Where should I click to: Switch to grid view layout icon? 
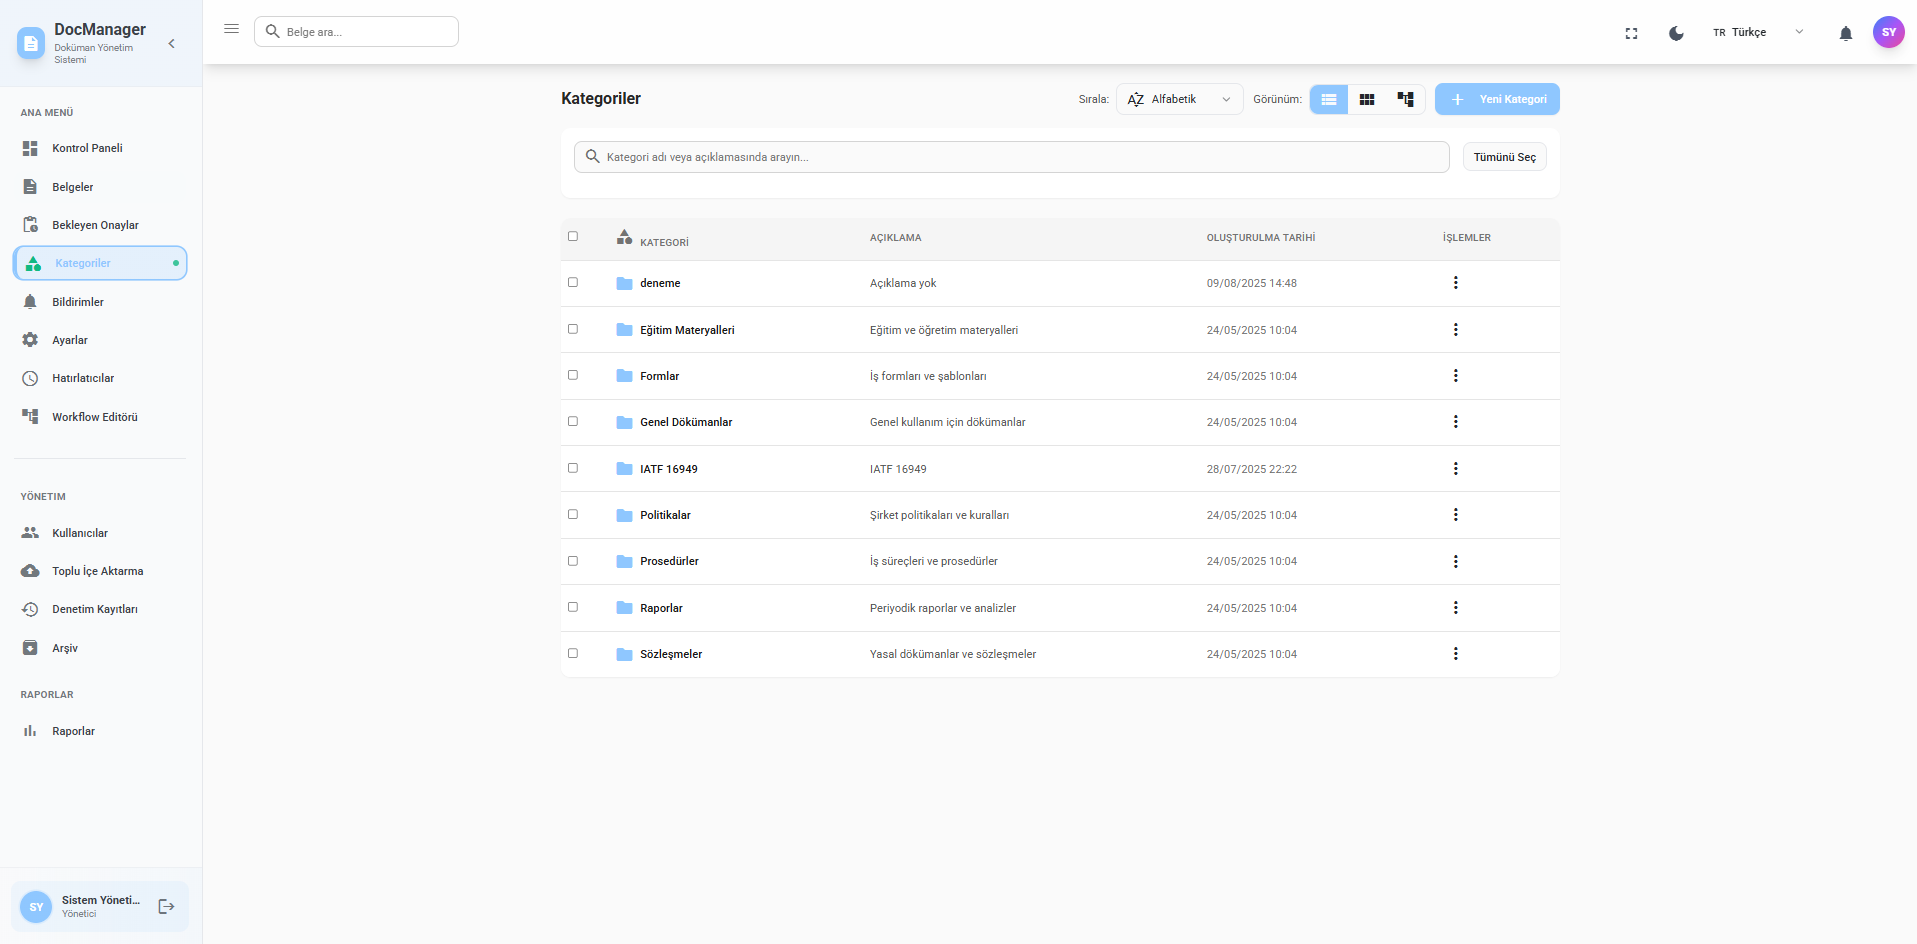click(x=1367, y=99)
